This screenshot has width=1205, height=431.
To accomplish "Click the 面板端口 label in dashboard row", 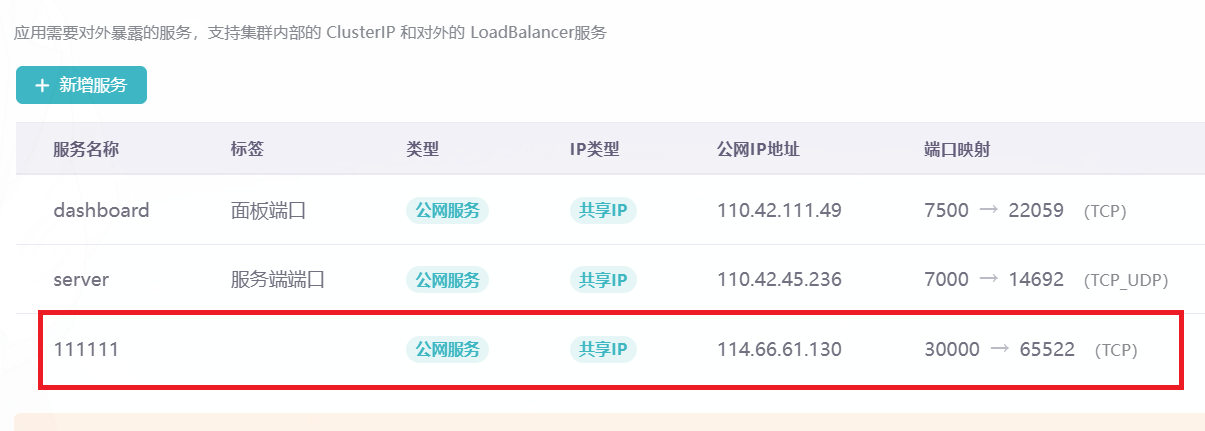I will pos(268,210).
